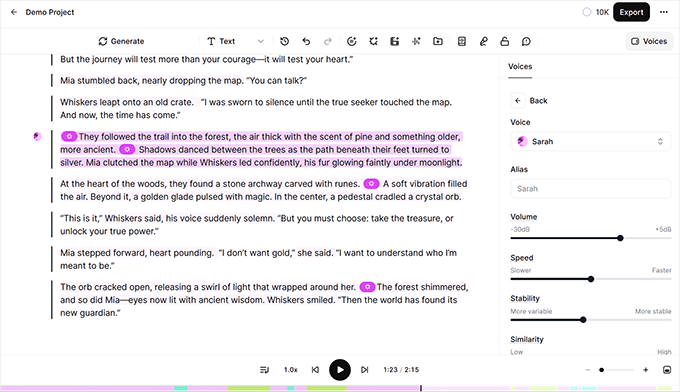Adjust the Volume slider handle
Image resolution: width=680 pixels, height=392 pixels.
click(x=620, y=238)
